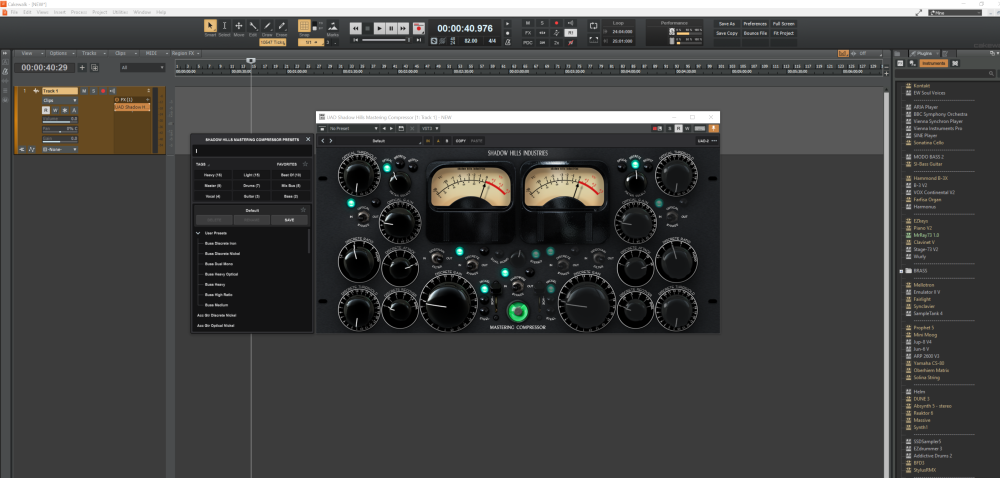Click COPY in the plugin toolbar
This screenshot has width=1000, height=478.
coord(460,141)
